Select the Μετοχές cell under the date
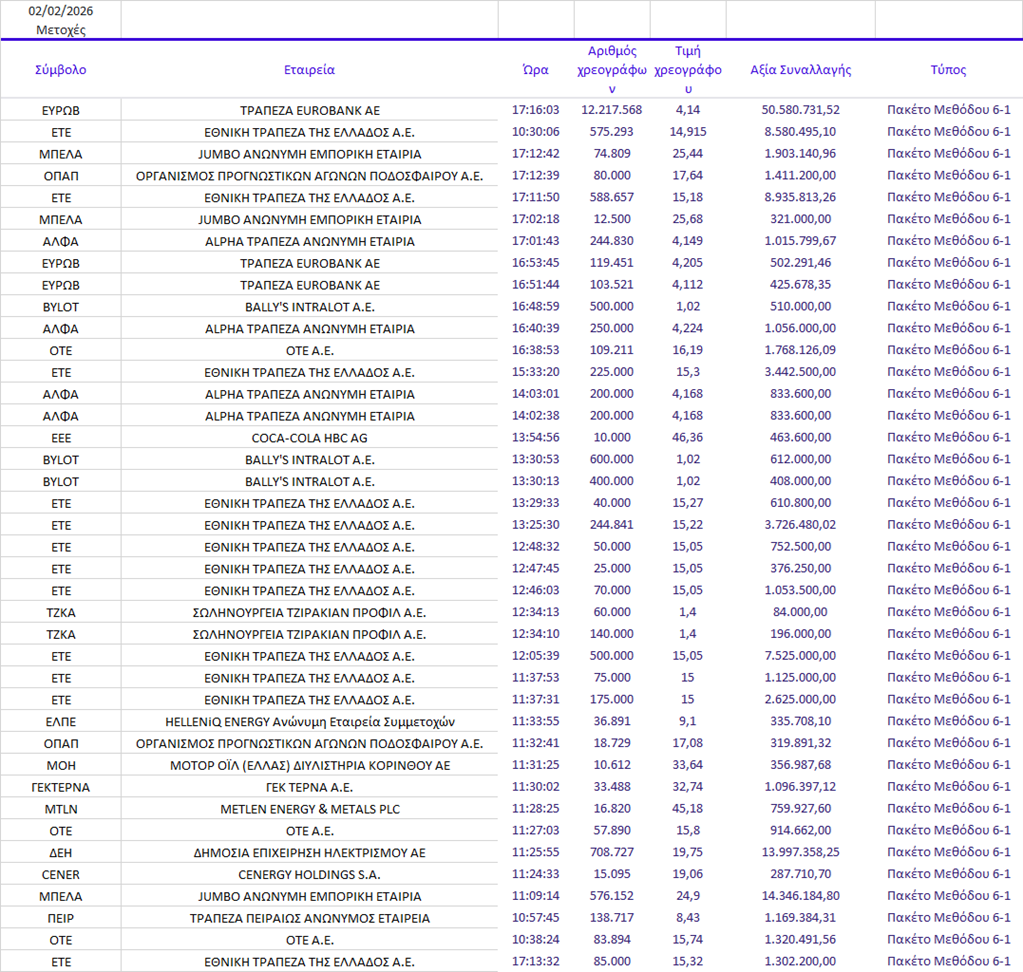Image resolution: width=1023 pixels, height=972 pixels. tap(61, 30)
